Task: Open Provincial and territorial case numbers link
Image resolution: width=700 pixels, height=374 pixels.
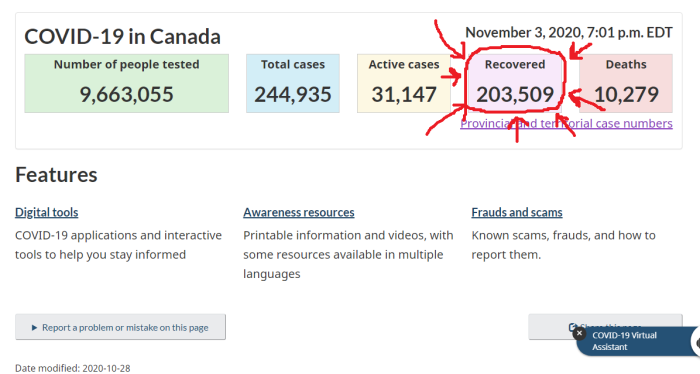Action: coord(567,124)
